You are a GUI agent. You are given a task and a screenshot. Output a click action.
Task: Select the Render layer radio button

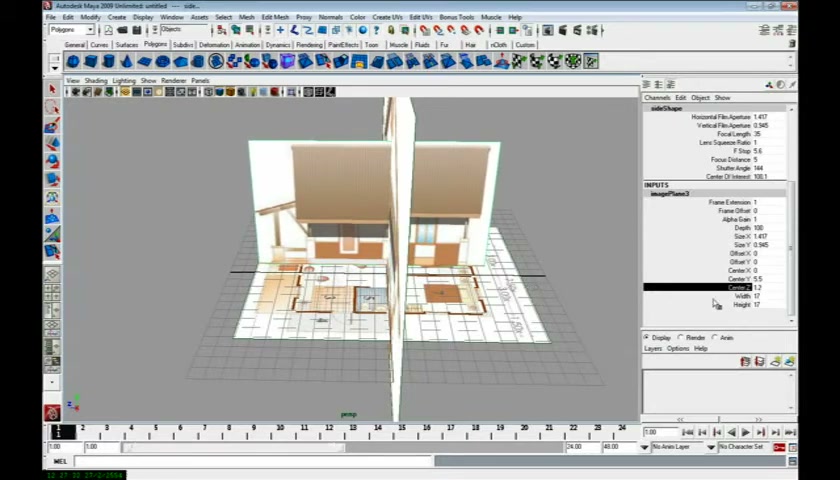coord(681,338)
